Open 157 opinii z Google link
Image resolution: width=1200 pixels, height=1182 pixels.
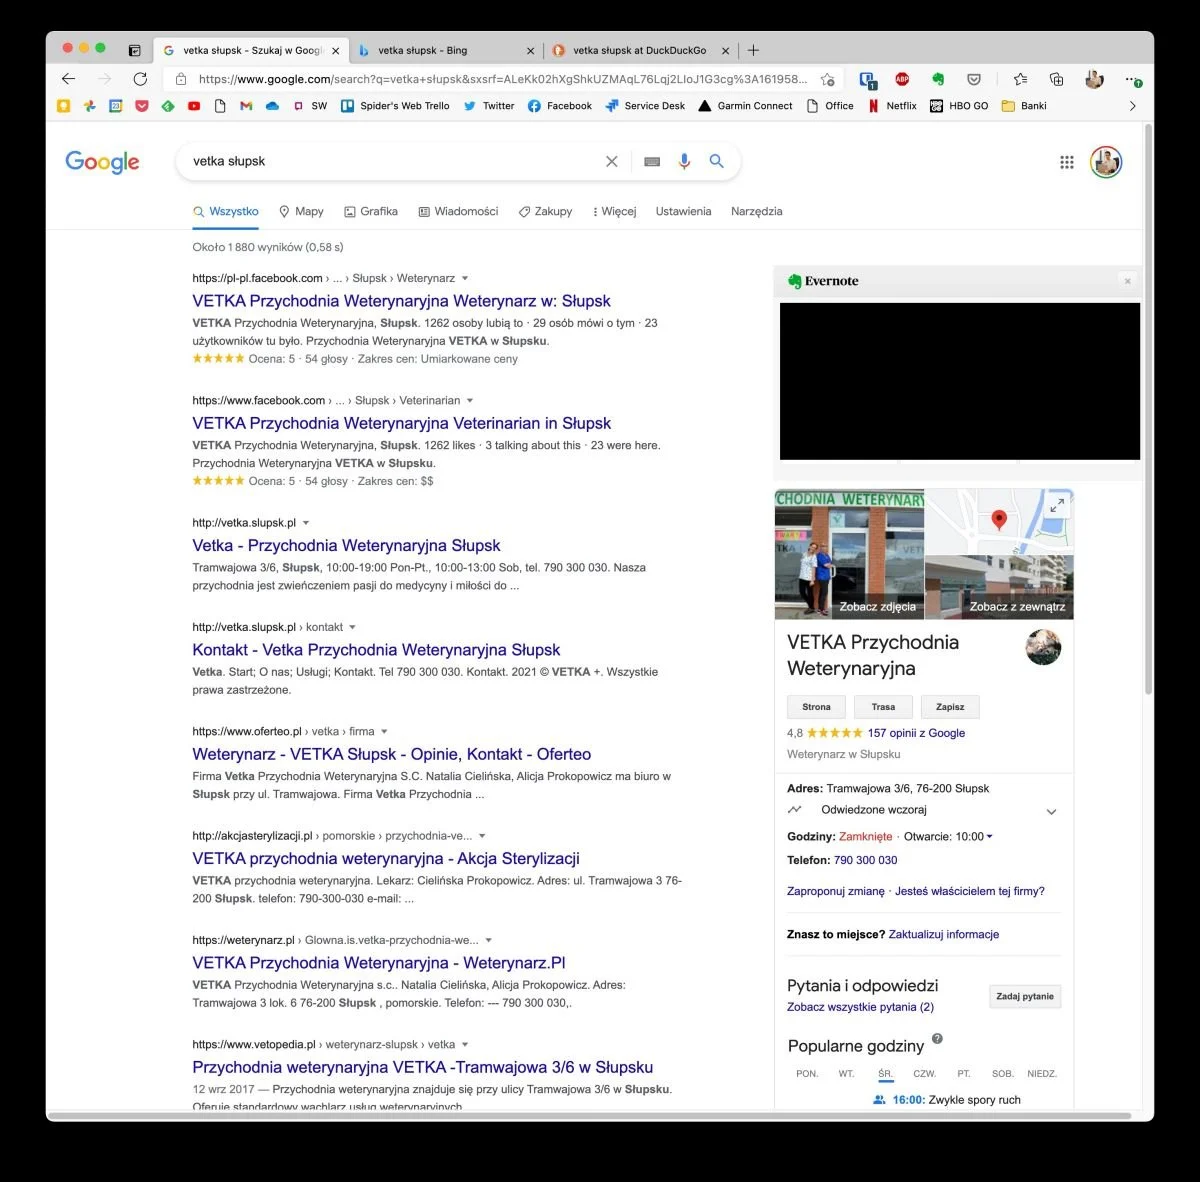(916, 733)
